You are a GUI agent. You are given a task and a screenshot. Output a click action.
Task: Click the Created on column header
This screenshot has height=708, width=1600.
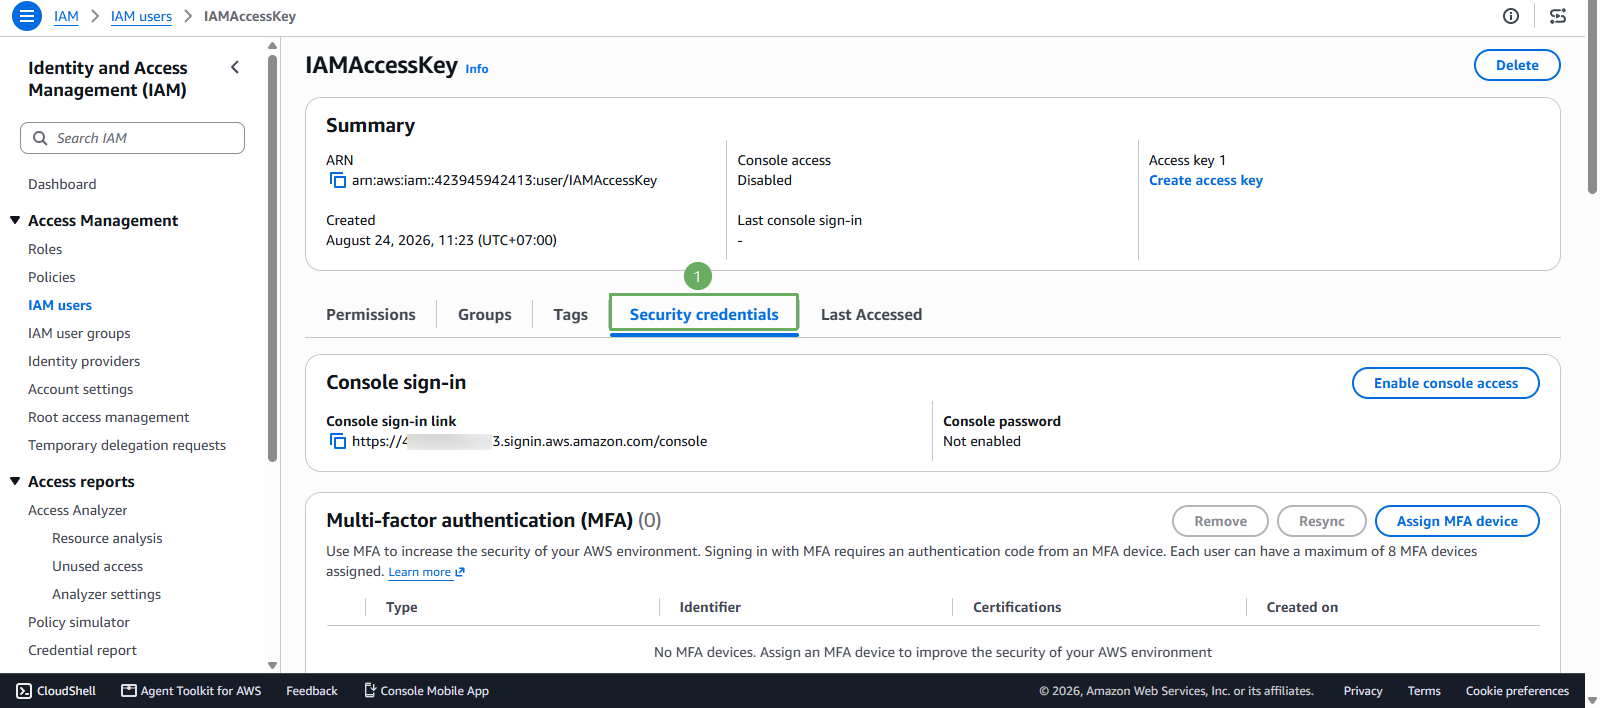click(x=1302, y=607)
